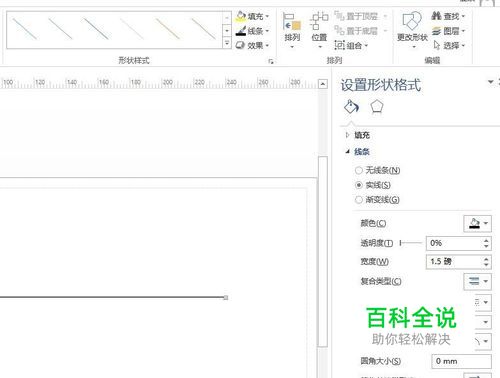Click 置于底层 send to back

(356, 31)
